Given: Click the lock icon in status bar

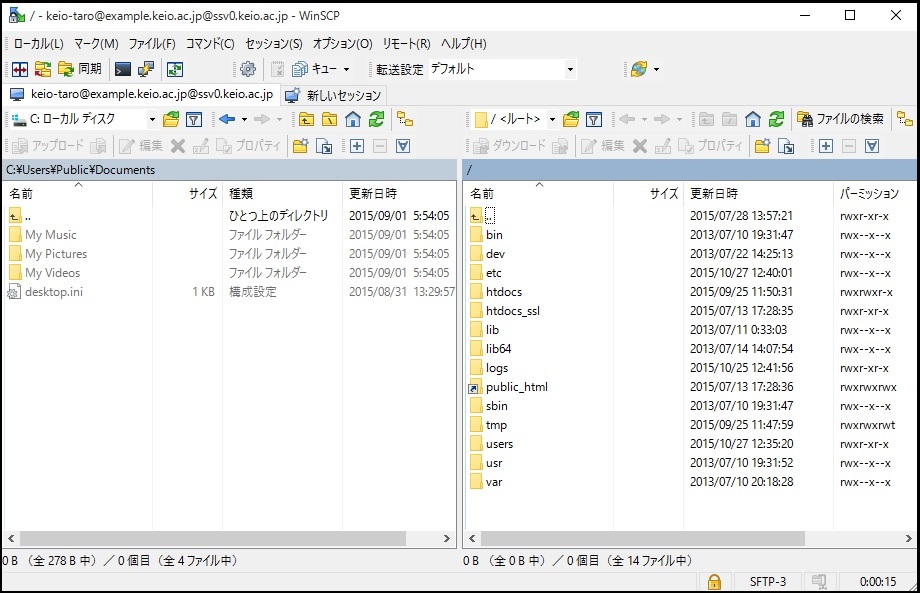Looking at the screenshot, I should [714, 581].
